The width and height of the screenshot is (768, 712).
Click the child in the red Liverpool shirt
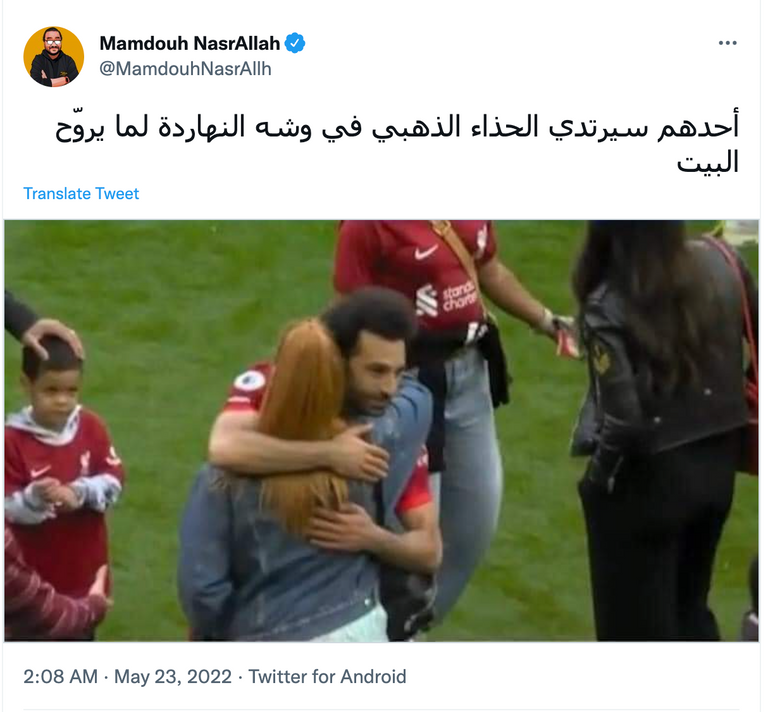pyautogui.click(x=59, y=470)
